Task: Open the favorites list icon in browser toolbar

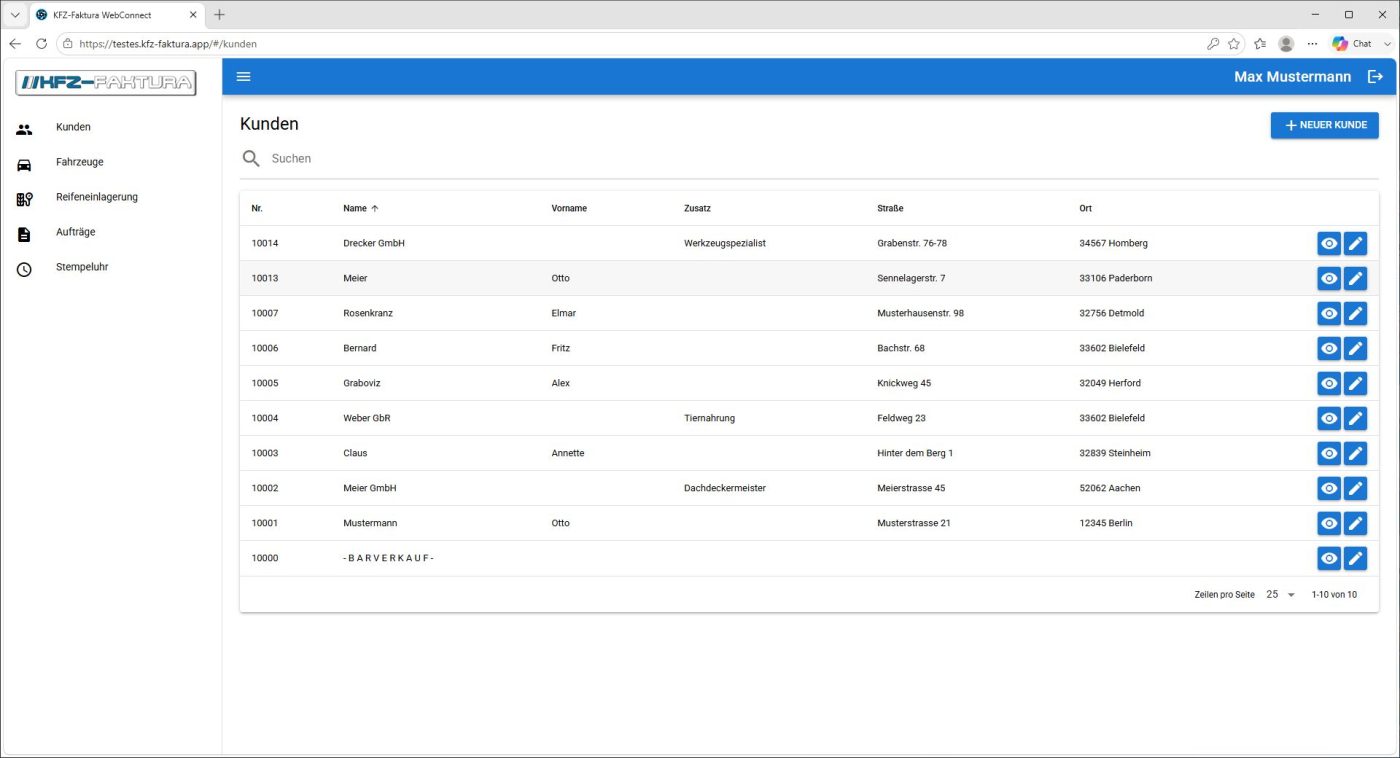Action: tap(1260, 44)
